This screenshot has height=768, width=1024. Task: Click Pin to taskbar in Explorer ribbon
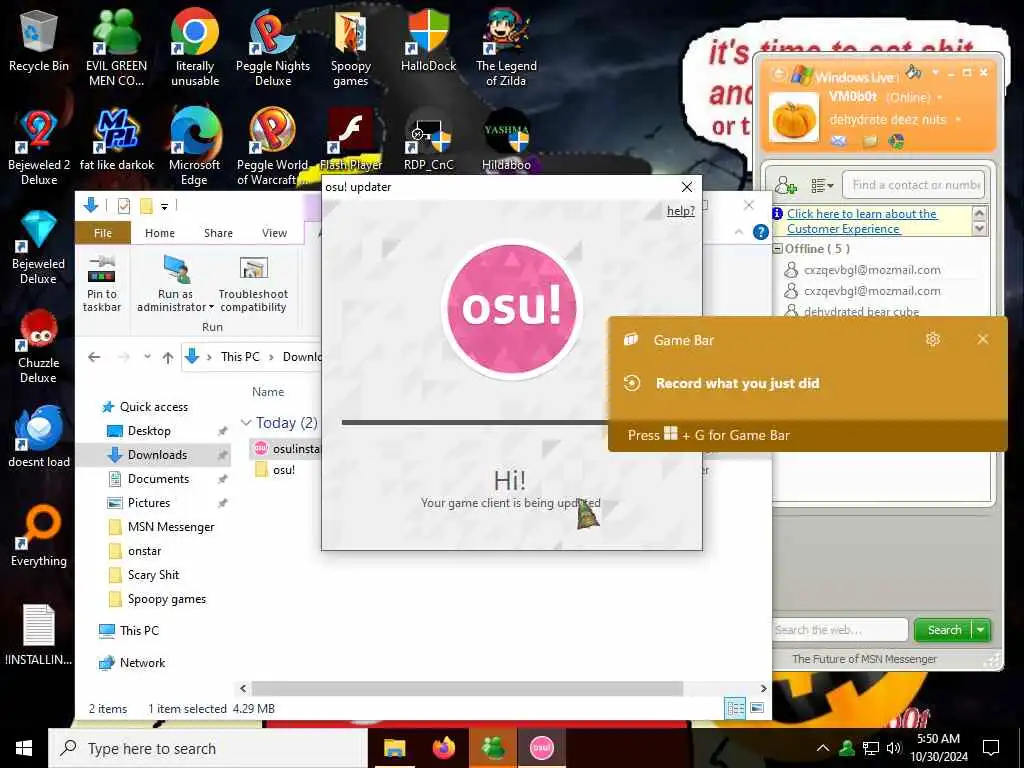(x=102, y=283)
